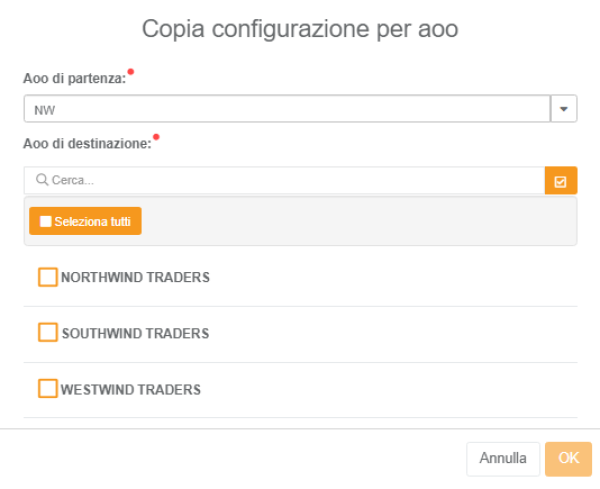
Task: Click the Copia configurazione per aoo title
Action: pos(300,29)
